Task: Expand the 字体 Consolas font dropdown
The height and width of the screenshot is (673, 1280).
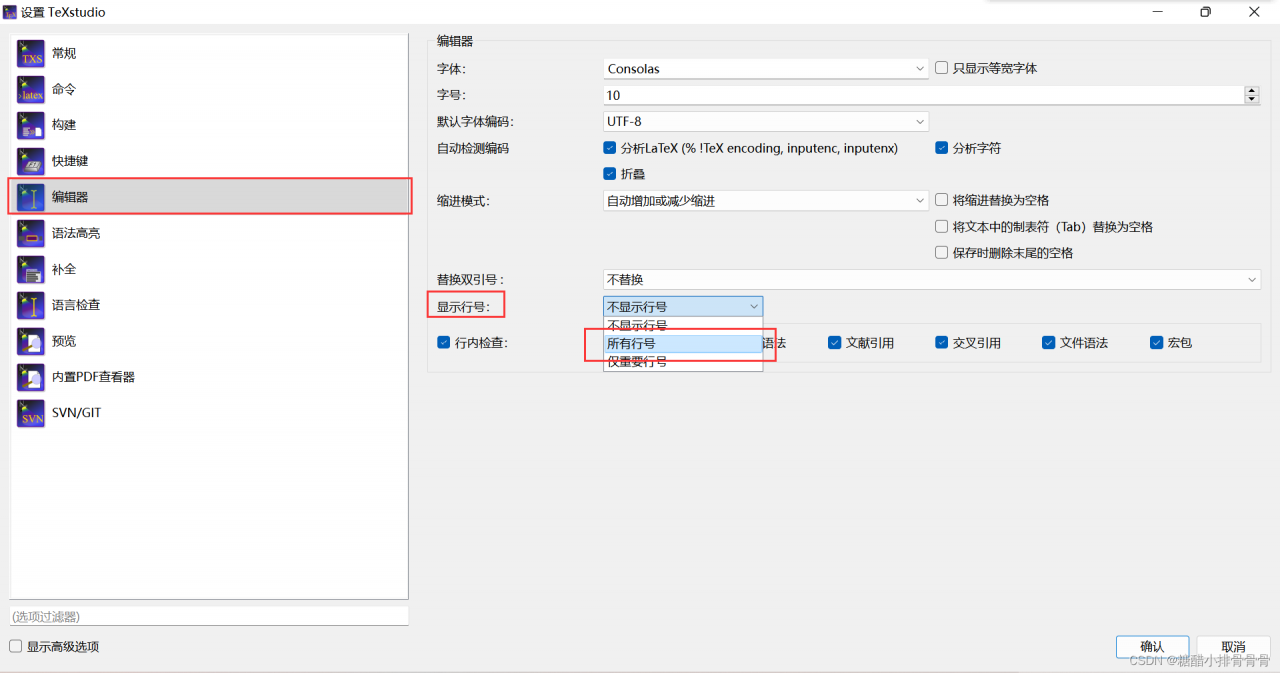Action: (x=766, y=69)
